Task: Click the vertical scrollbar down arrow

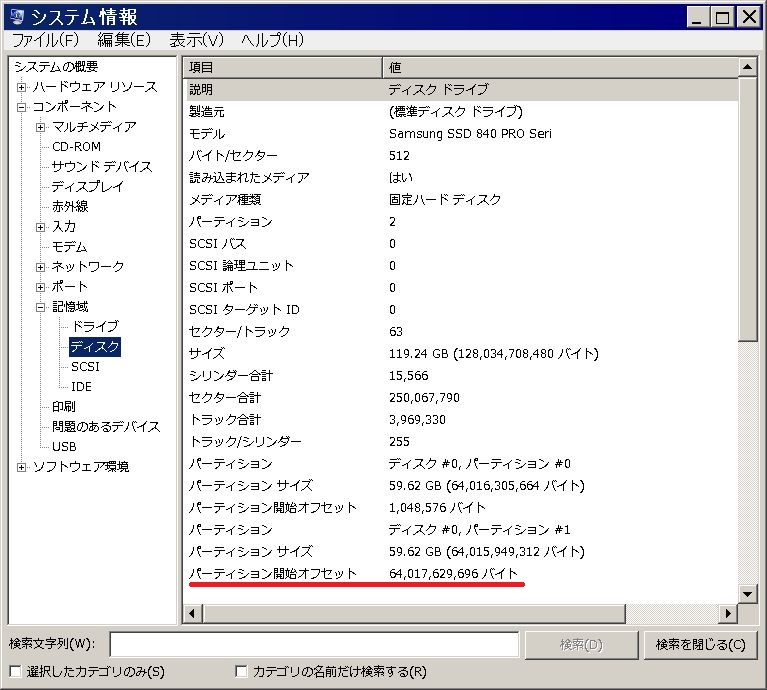Action: pos(747,594)
